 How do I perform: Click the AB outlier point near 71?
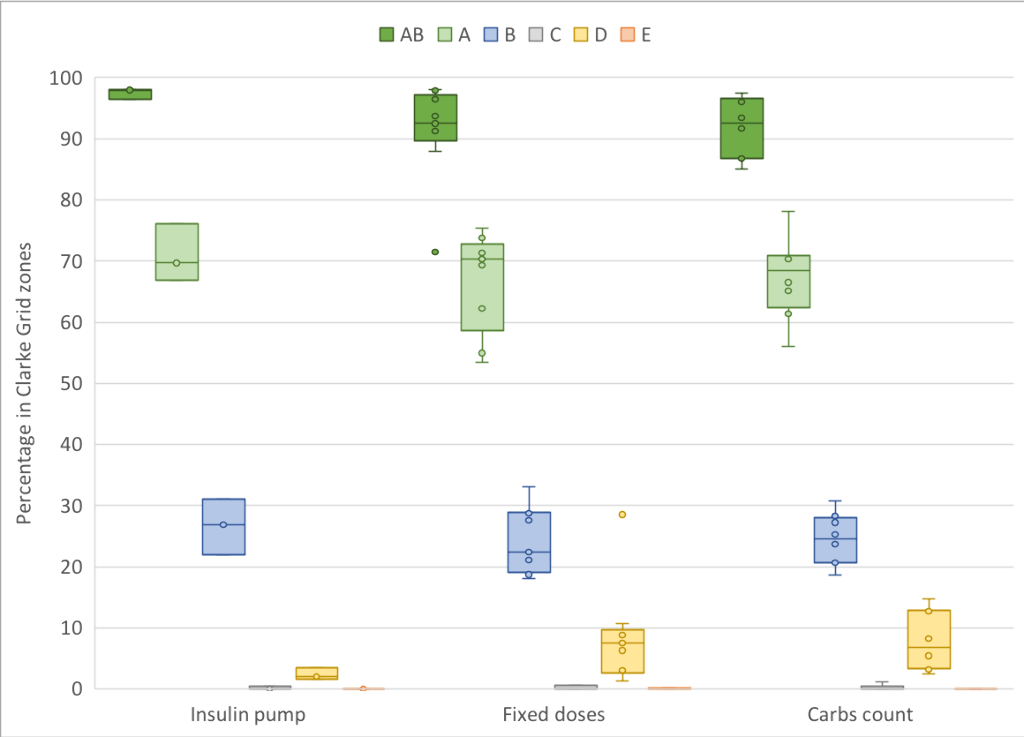tap(435, 252)
